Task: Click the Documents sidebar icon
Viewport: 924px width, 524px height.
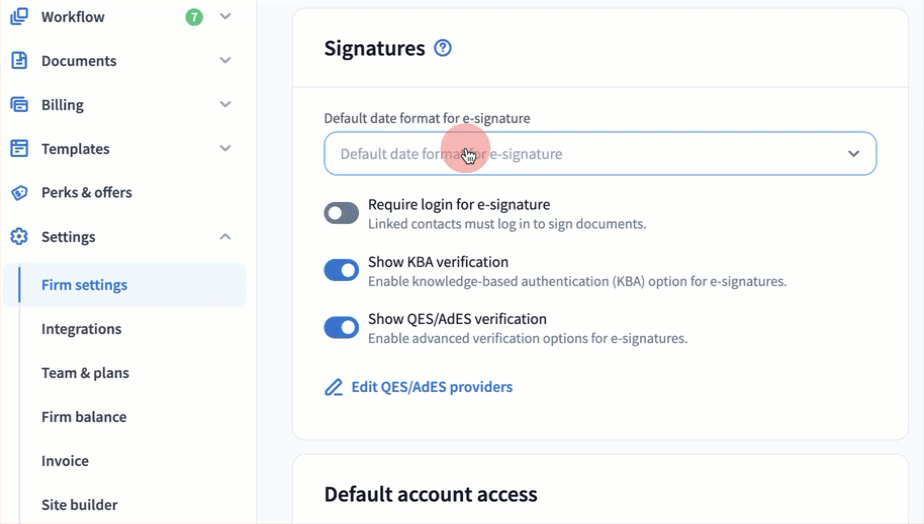Action: 19,60
